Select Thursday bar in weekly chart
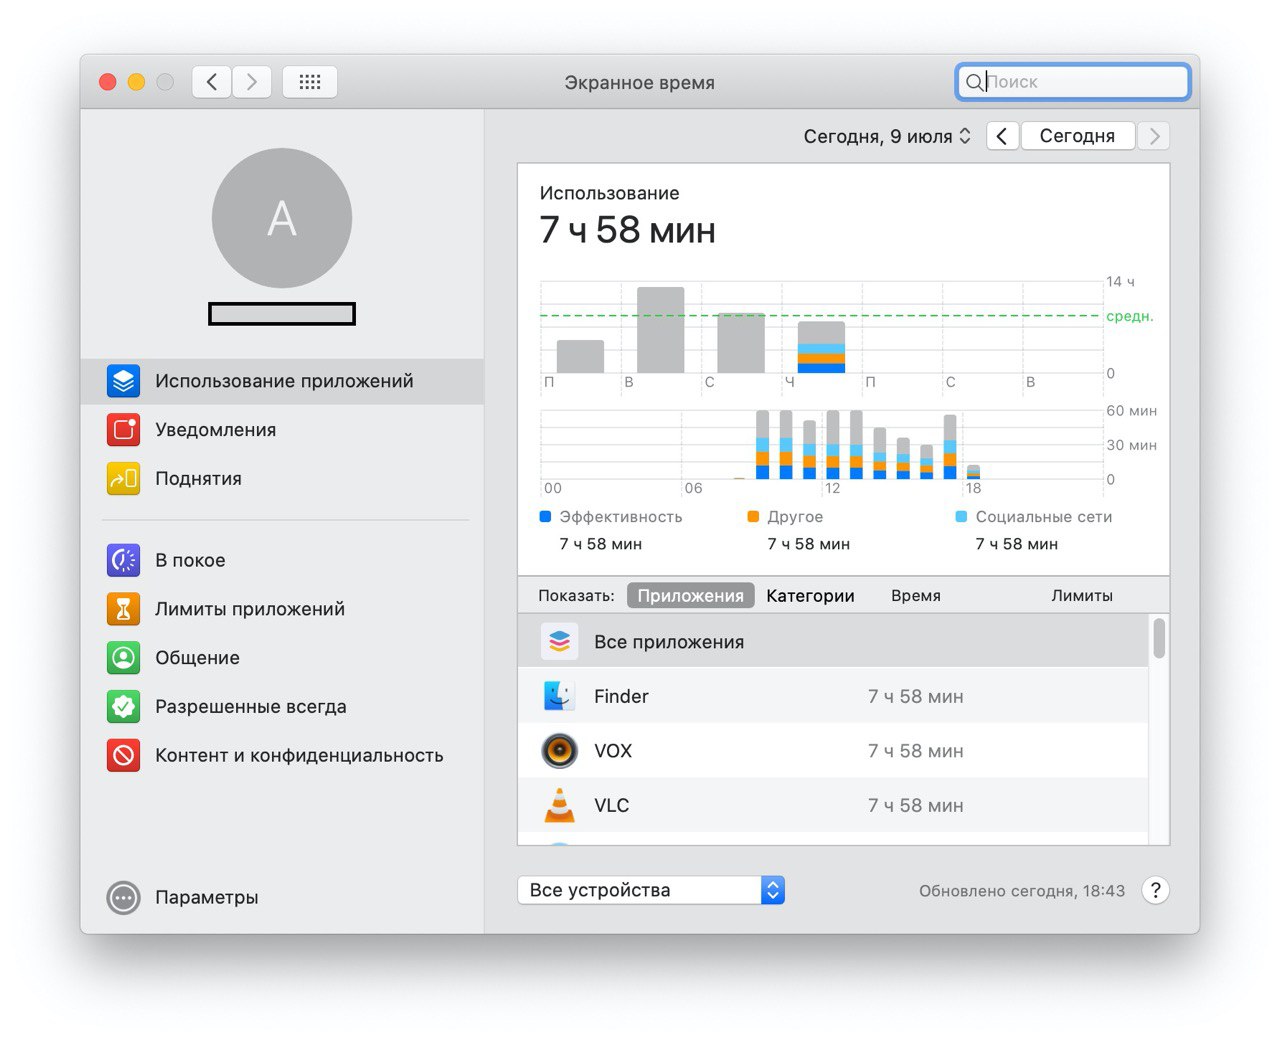This screenshot has height=1040, width=1280. coord(821,347)
